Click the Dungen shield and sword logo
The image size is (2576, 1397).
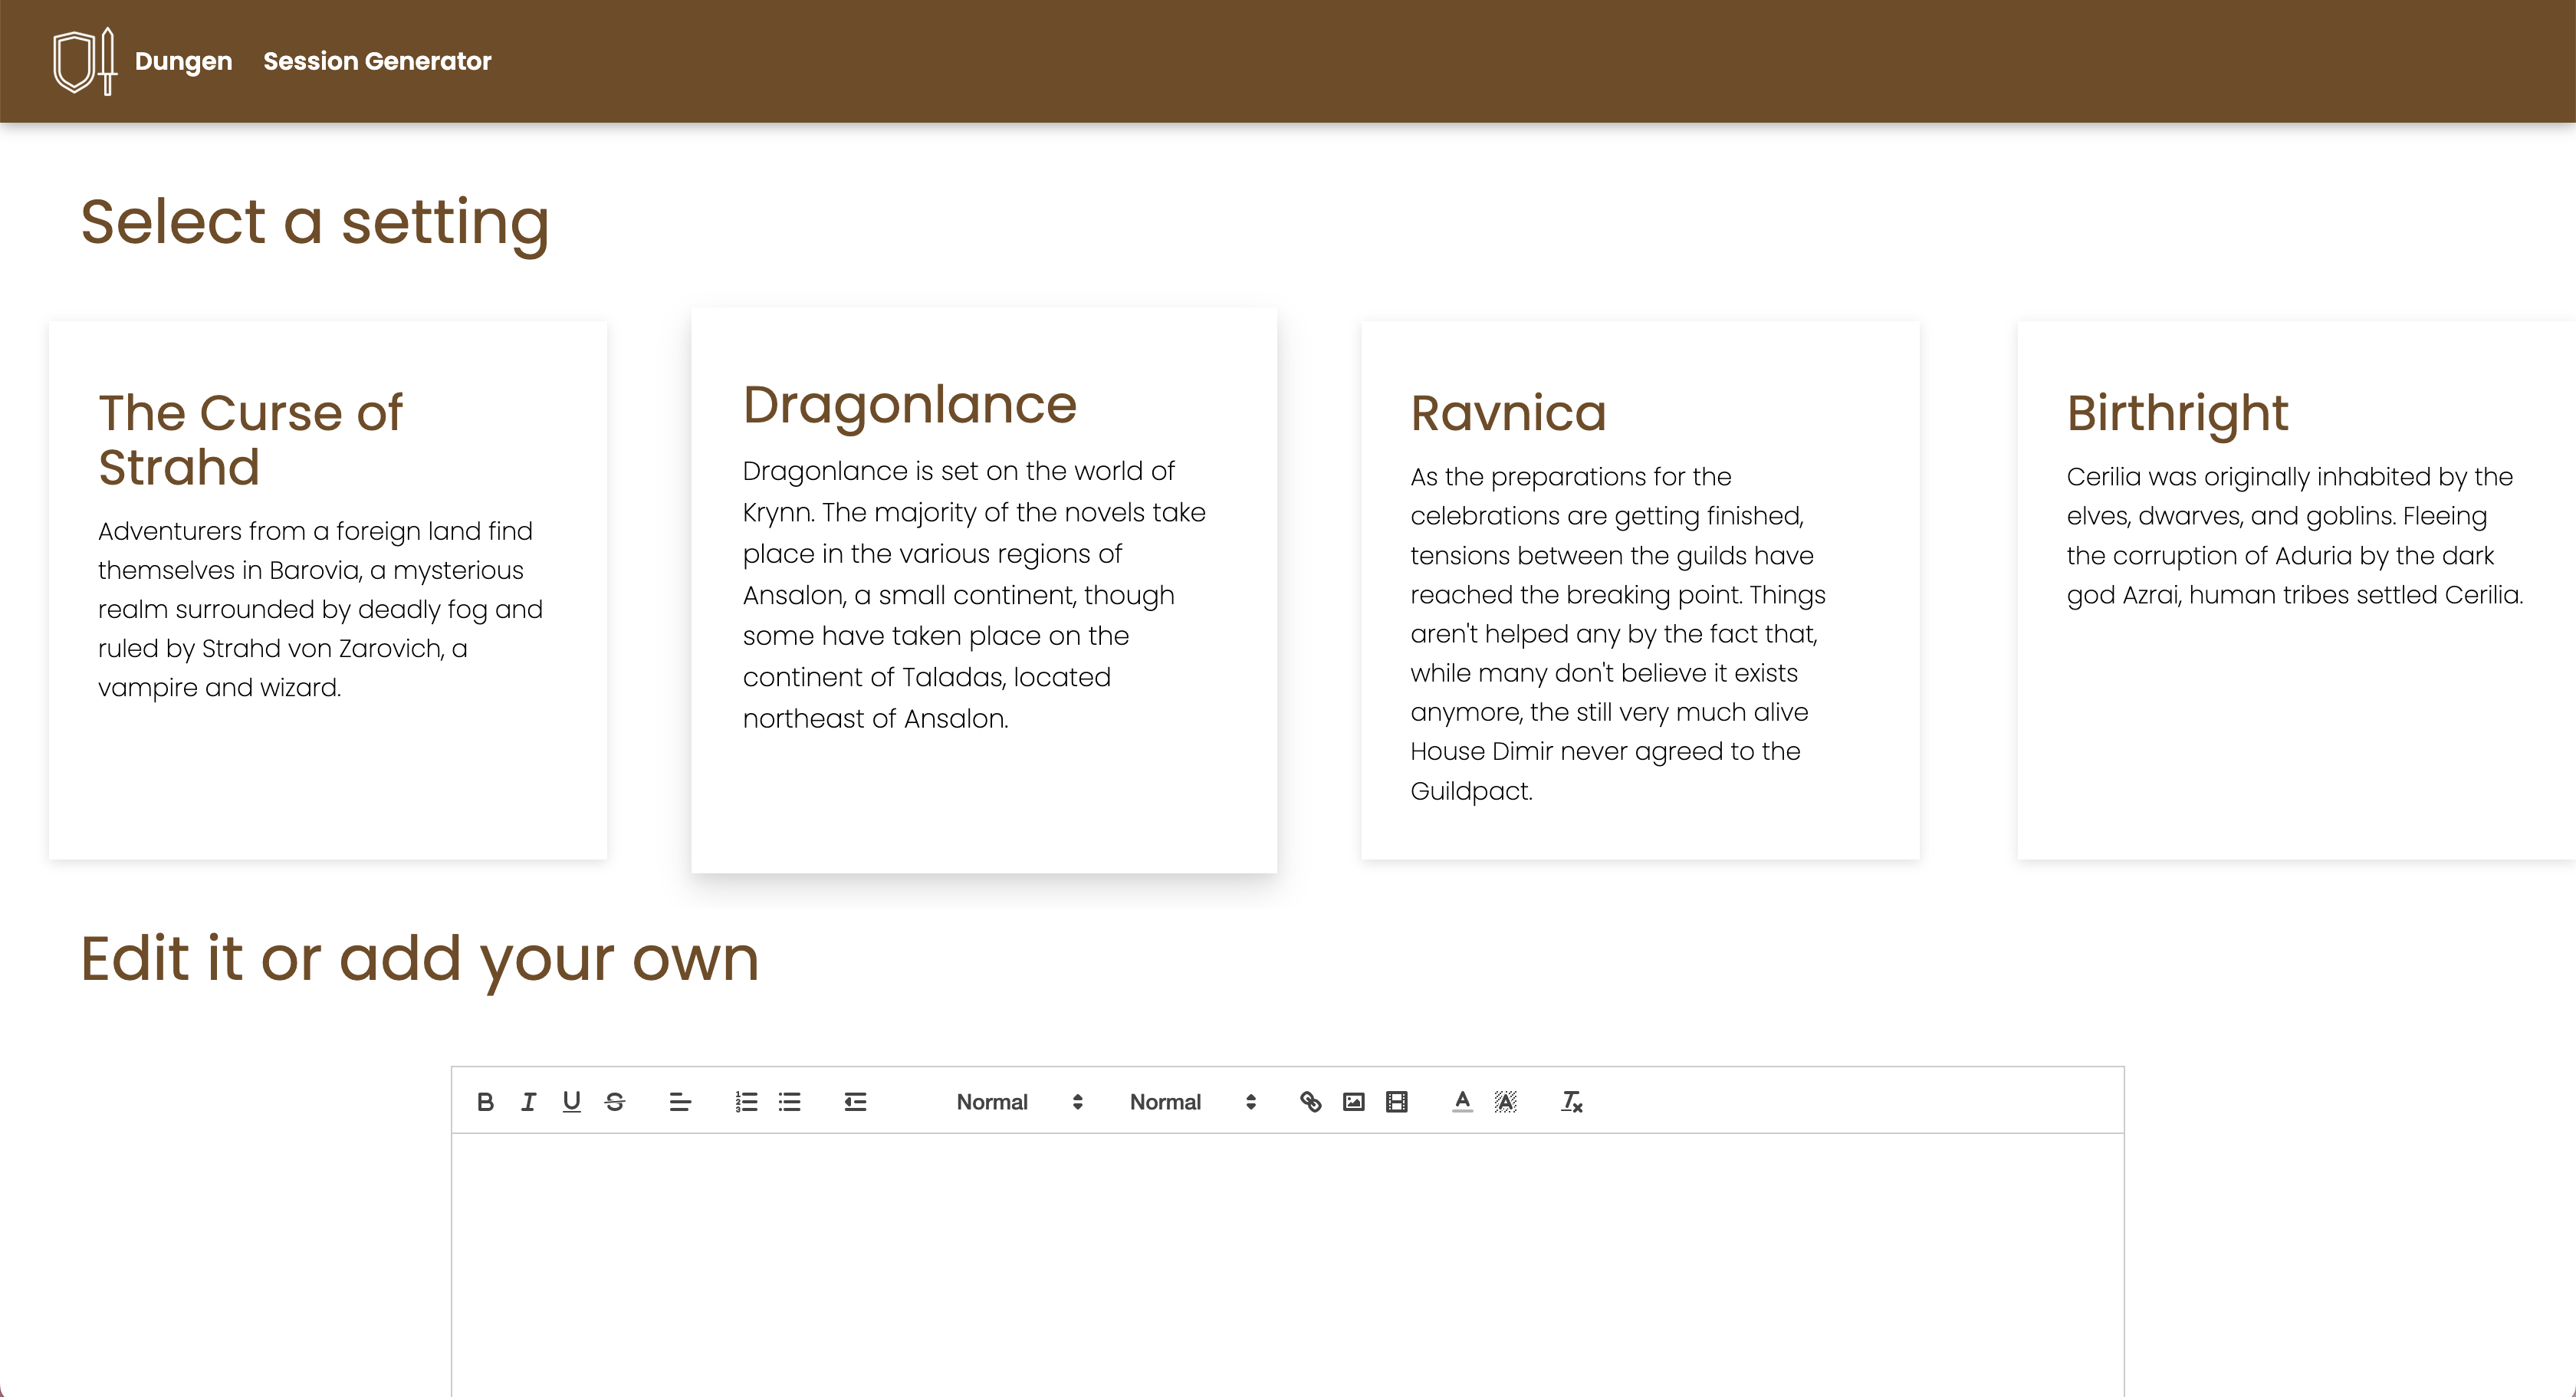point(85,61)
